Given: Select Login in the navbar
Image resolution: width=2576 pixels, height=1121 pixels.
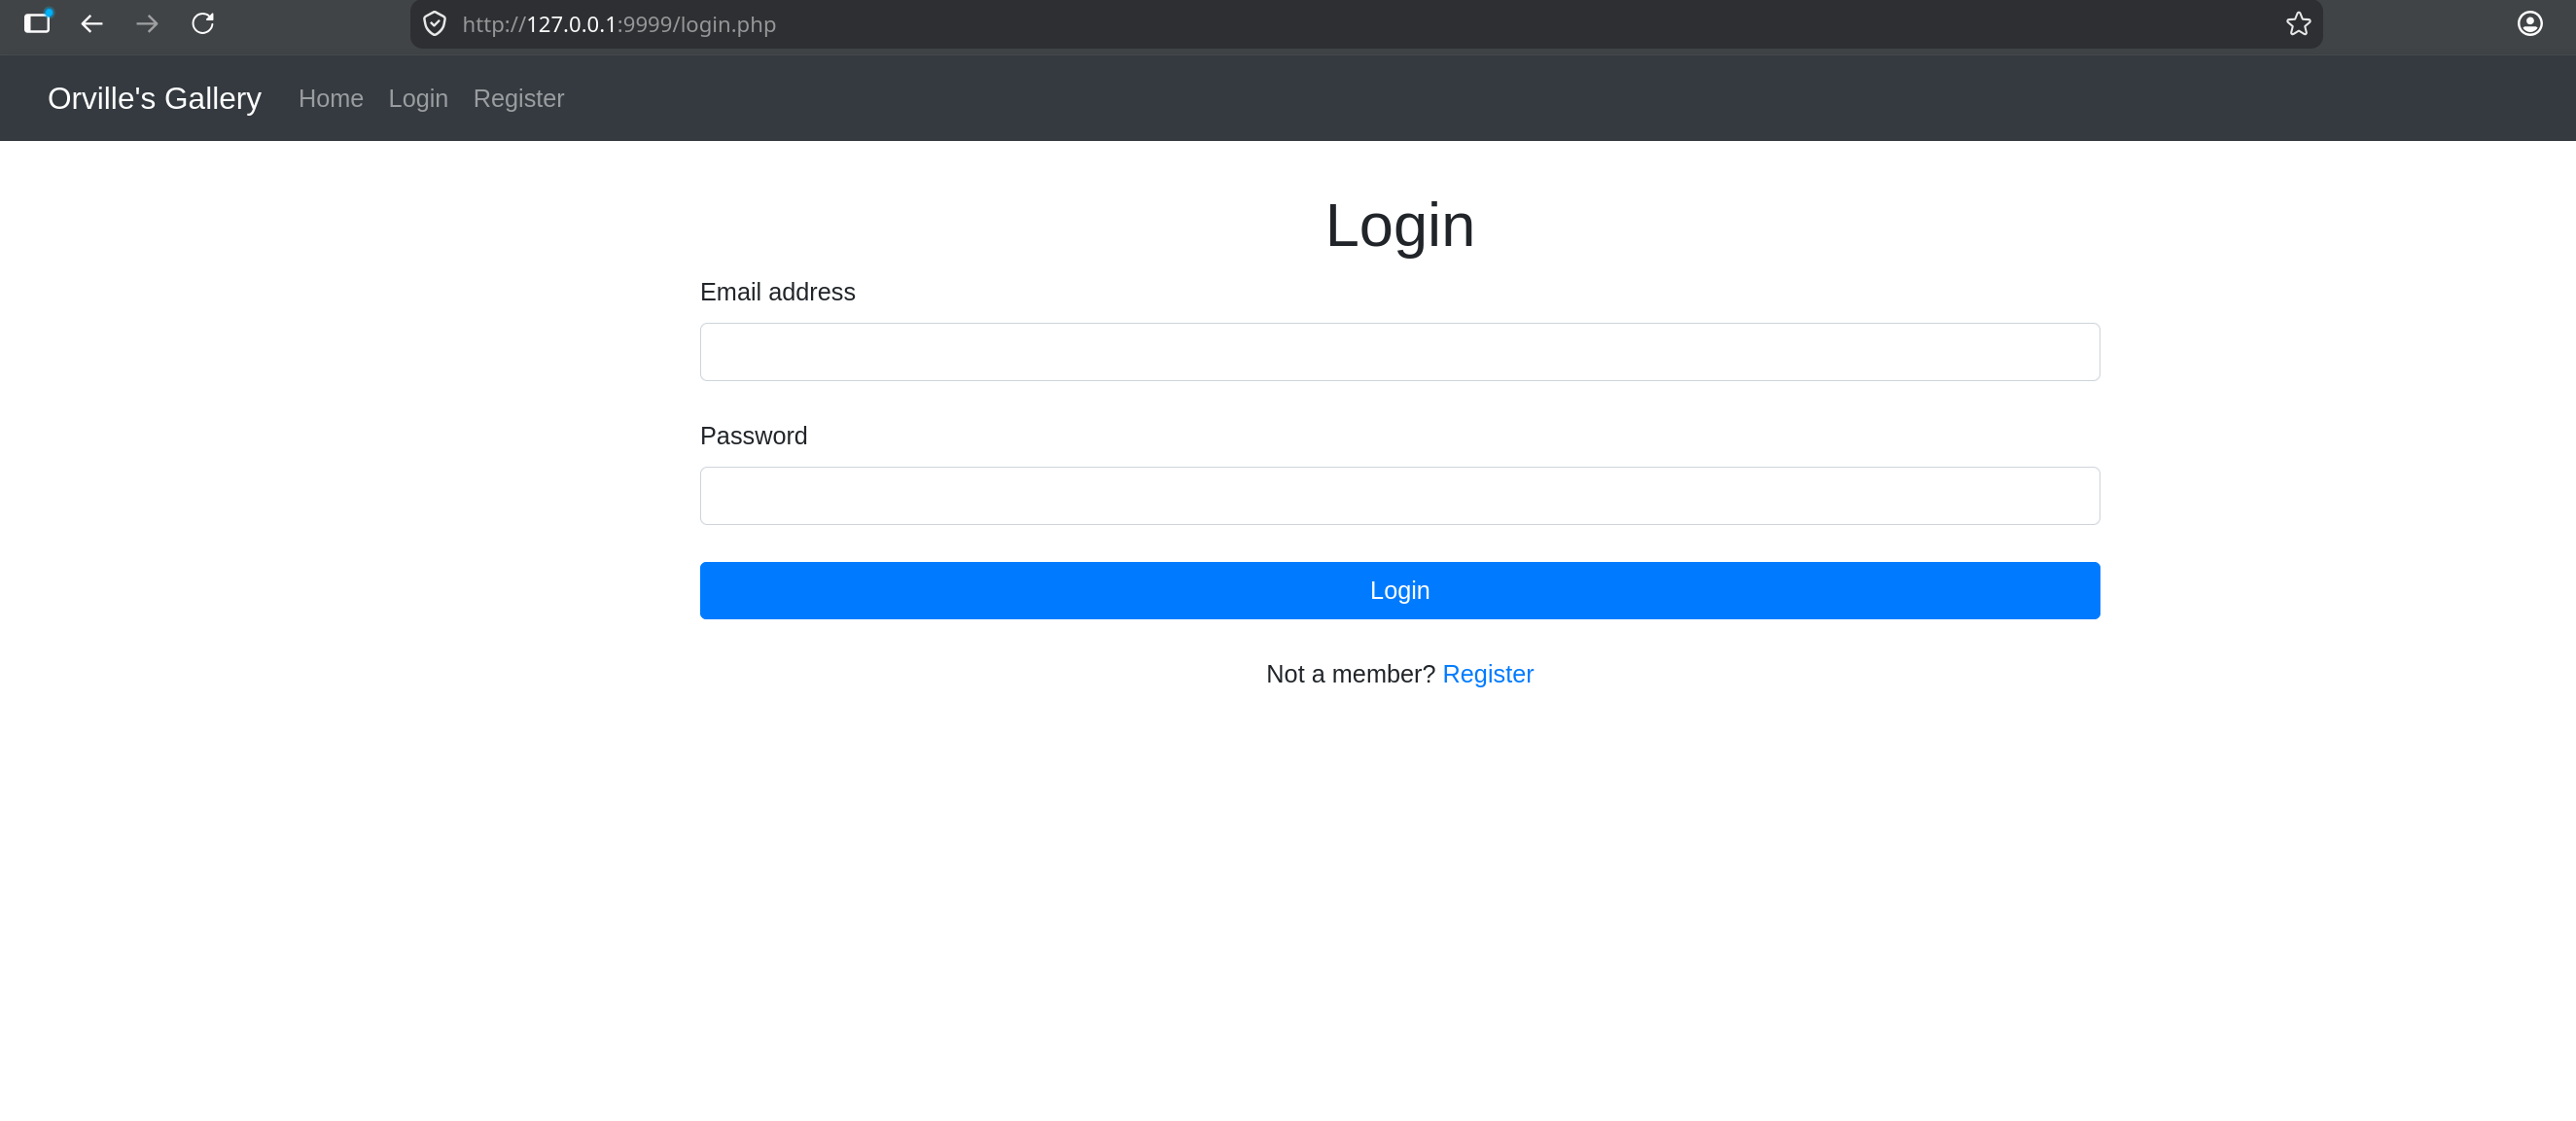Looking at the screenshot, I should coord(418,98).
